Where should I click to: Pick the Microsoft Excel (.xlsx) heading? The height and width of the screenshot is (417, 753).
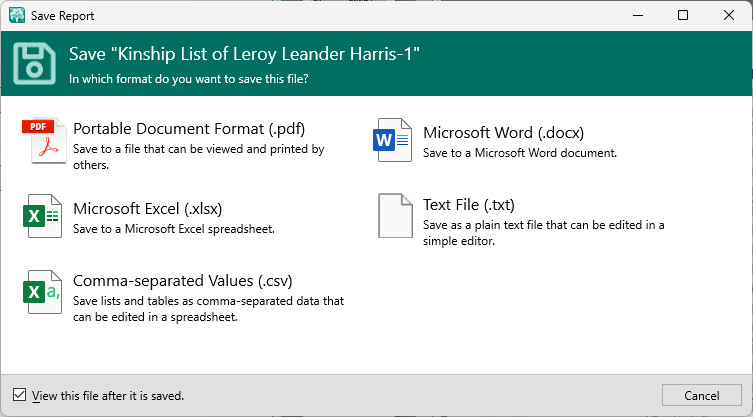pyautogui.click(x=147, y=208)
